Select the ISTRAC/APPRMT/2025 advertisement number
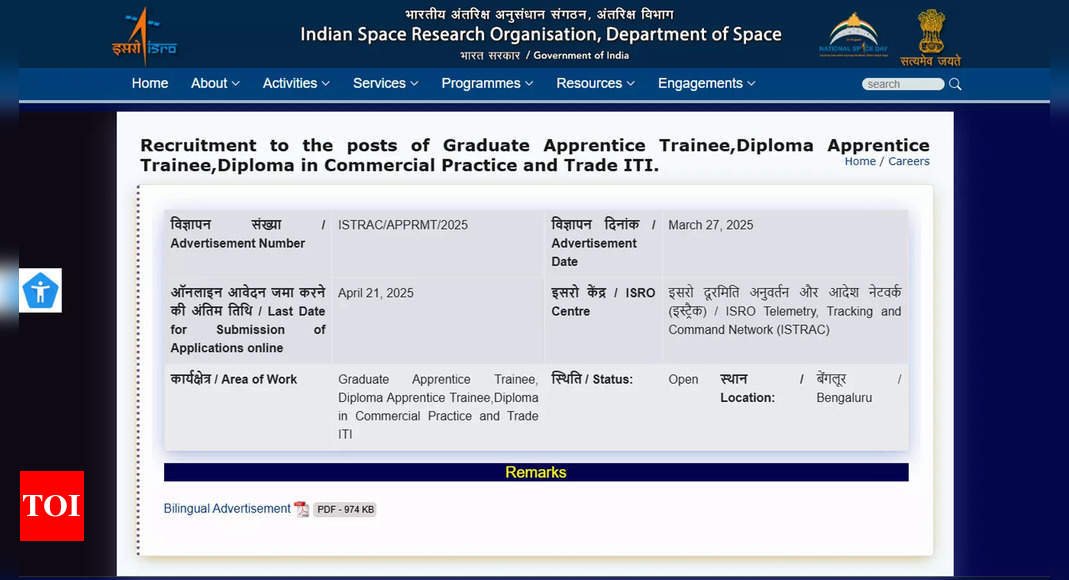Image resolution: width=1069 pixels, height=580 pixels. (x=403, y=225)
